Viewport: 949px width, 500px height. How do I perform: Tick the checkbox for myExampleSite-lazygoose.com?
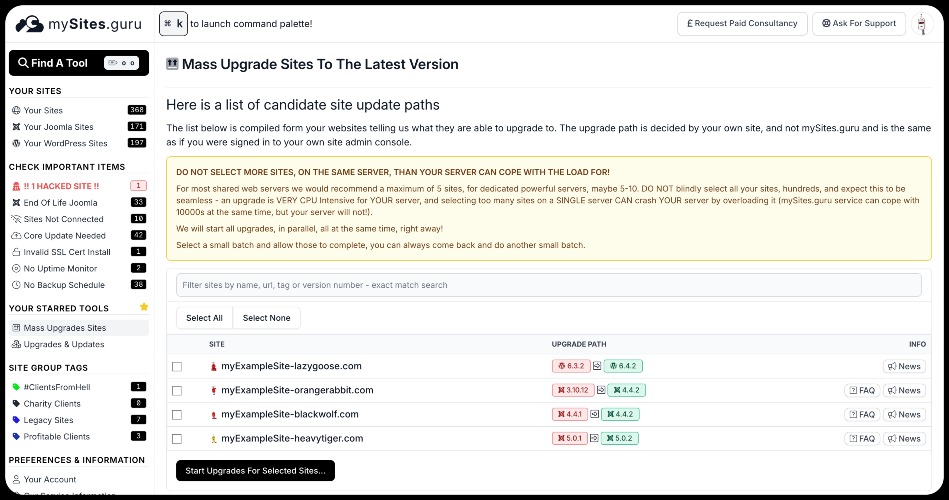tap(177, 366)
